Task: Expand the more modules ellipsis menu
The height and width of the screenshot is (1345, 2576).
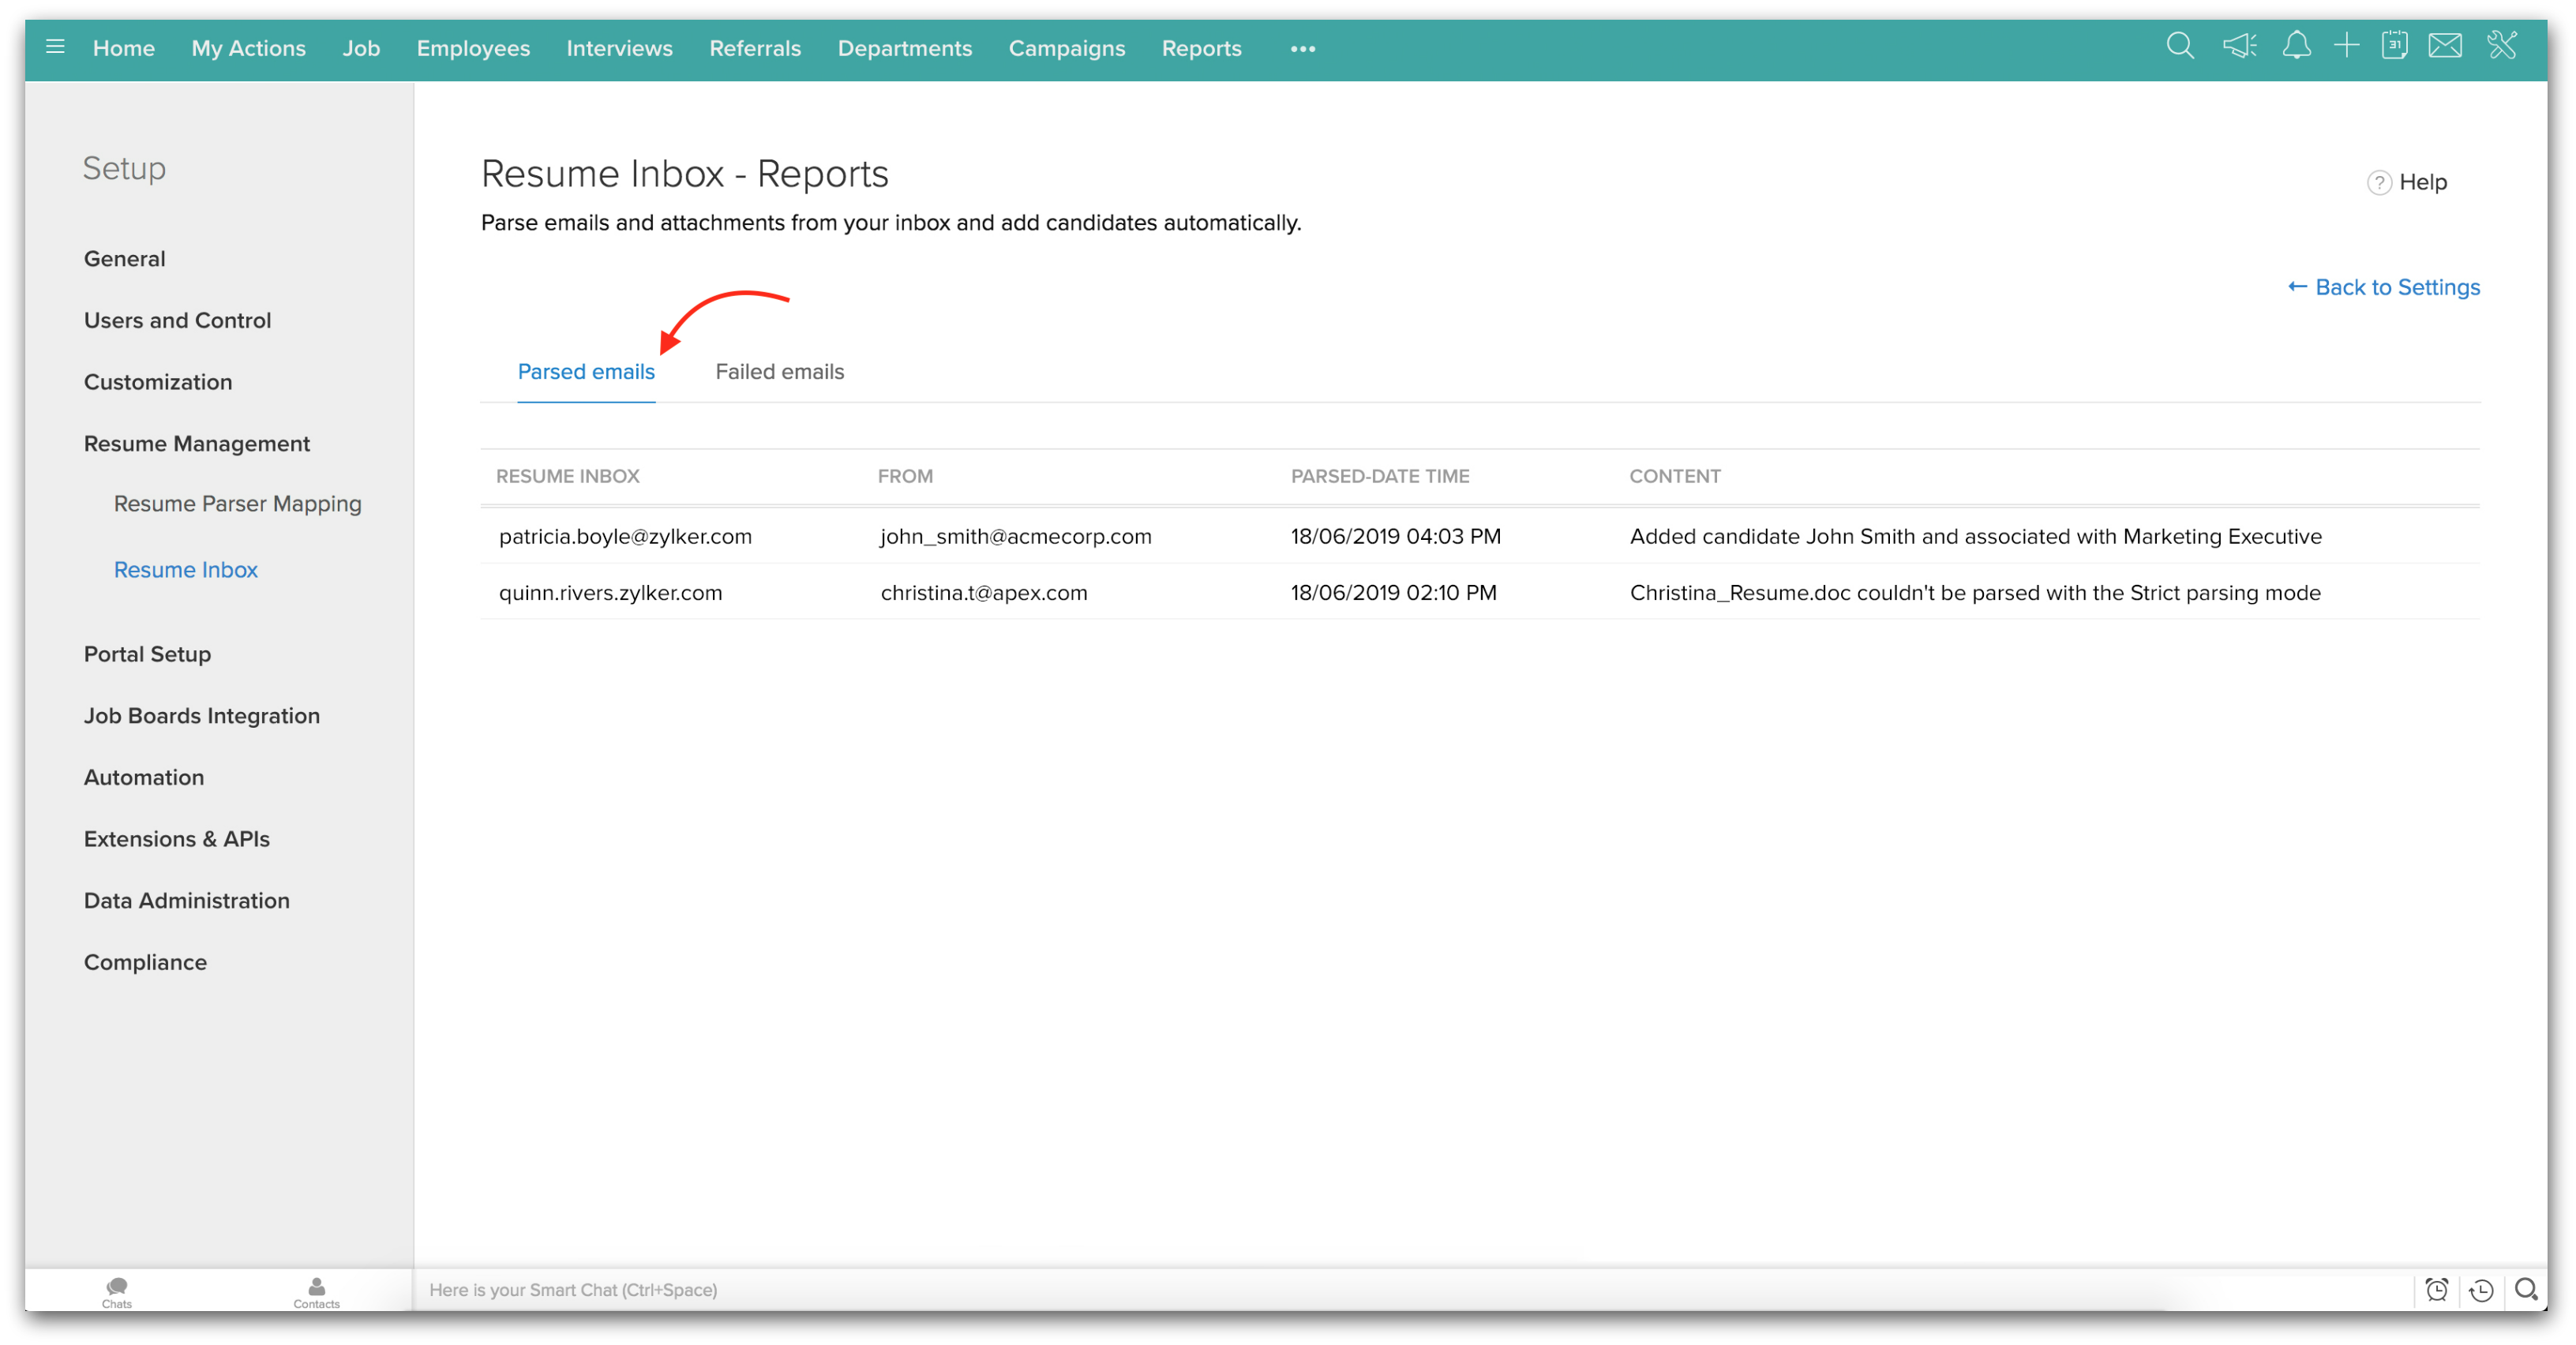Action: point(1302,49)
